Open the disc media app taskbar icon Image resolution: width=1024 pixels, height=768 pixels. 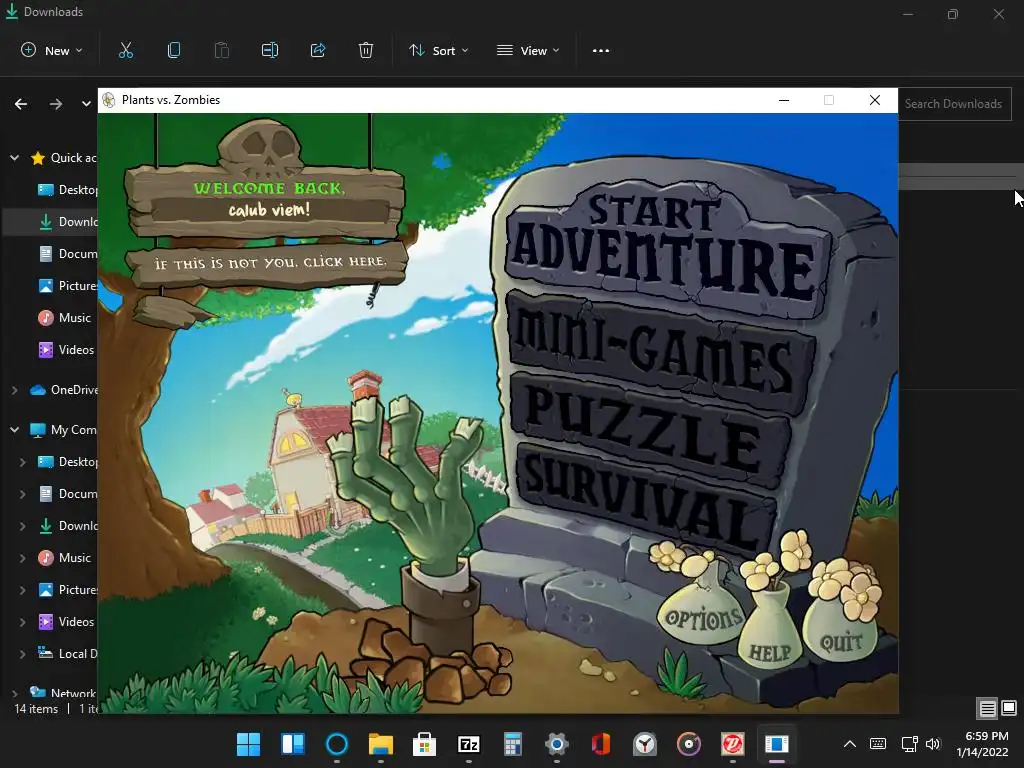688,744
